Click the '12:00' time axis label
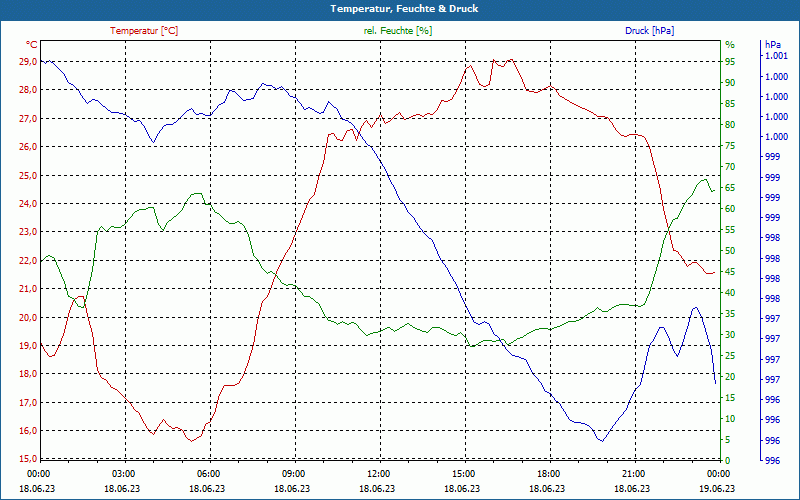 tap(379, 473)
